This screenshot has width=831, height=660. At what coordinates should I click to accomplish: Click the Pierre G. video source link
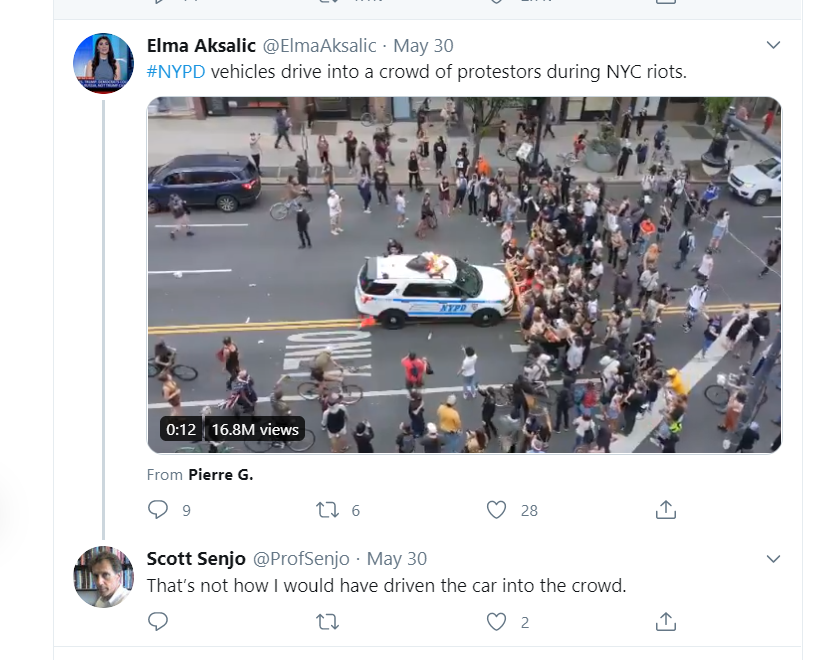pos(221,474)
